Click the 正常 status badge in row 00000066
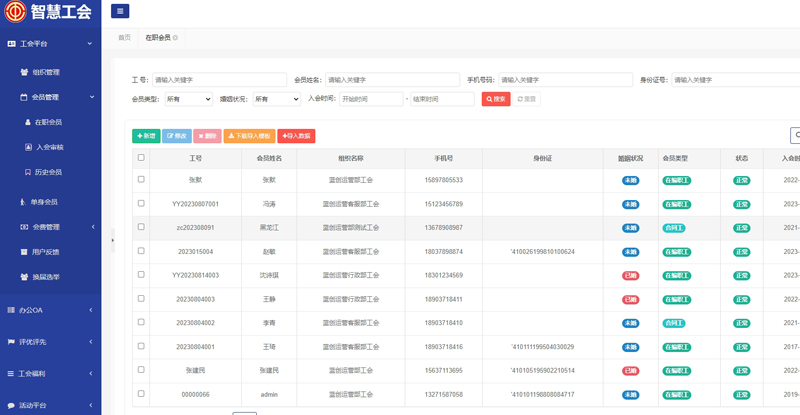Viewport: 800px width, 415px height. (742, 395)
